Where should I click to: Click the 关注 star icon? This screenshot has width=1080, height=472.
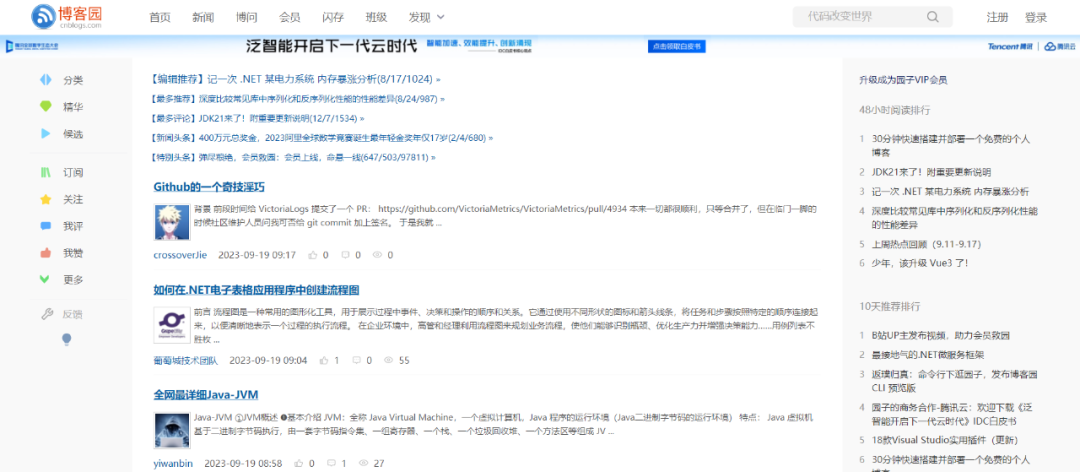point(45,199)
